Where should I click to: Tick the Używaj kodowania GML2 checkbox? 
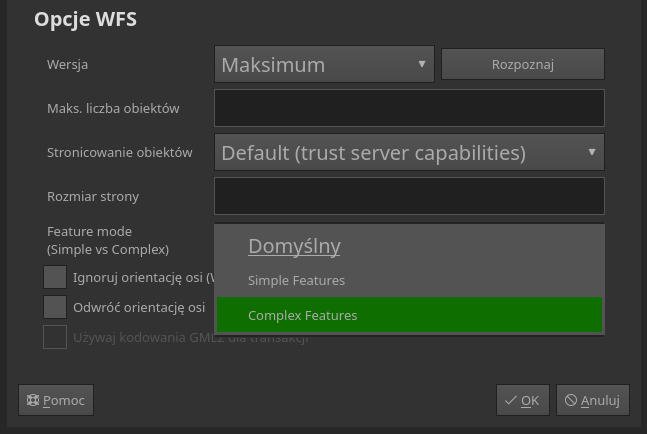55,337
